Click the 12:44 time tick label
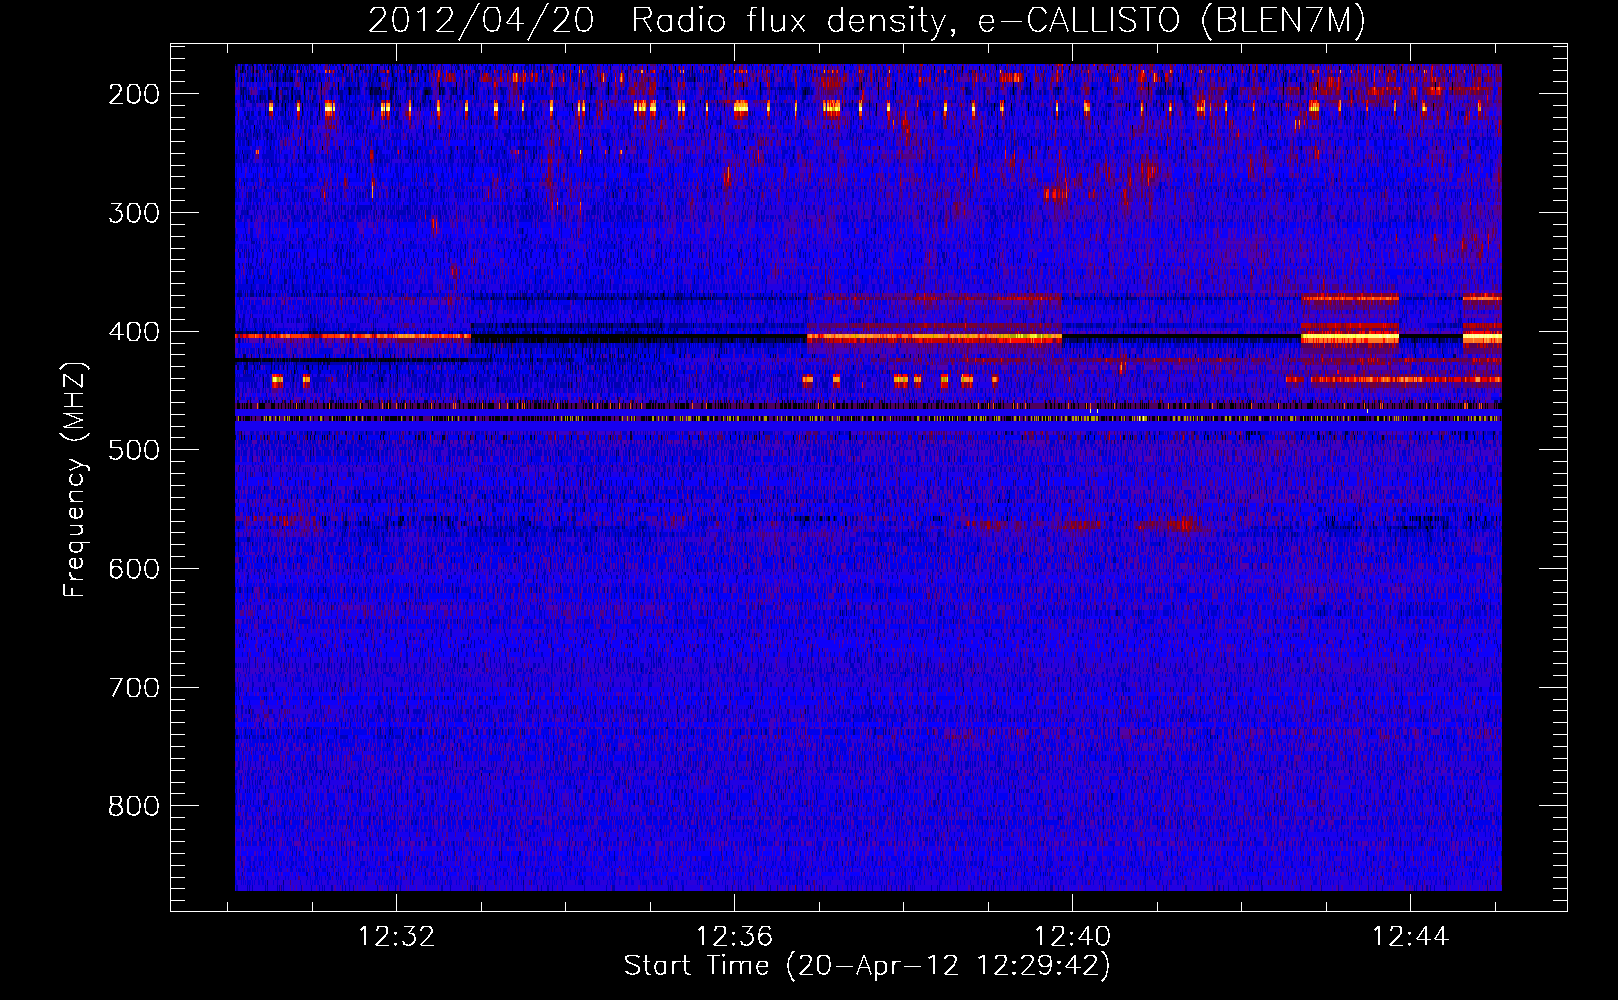This screenshot has height=1000, width=1618. click(1410, 937)
